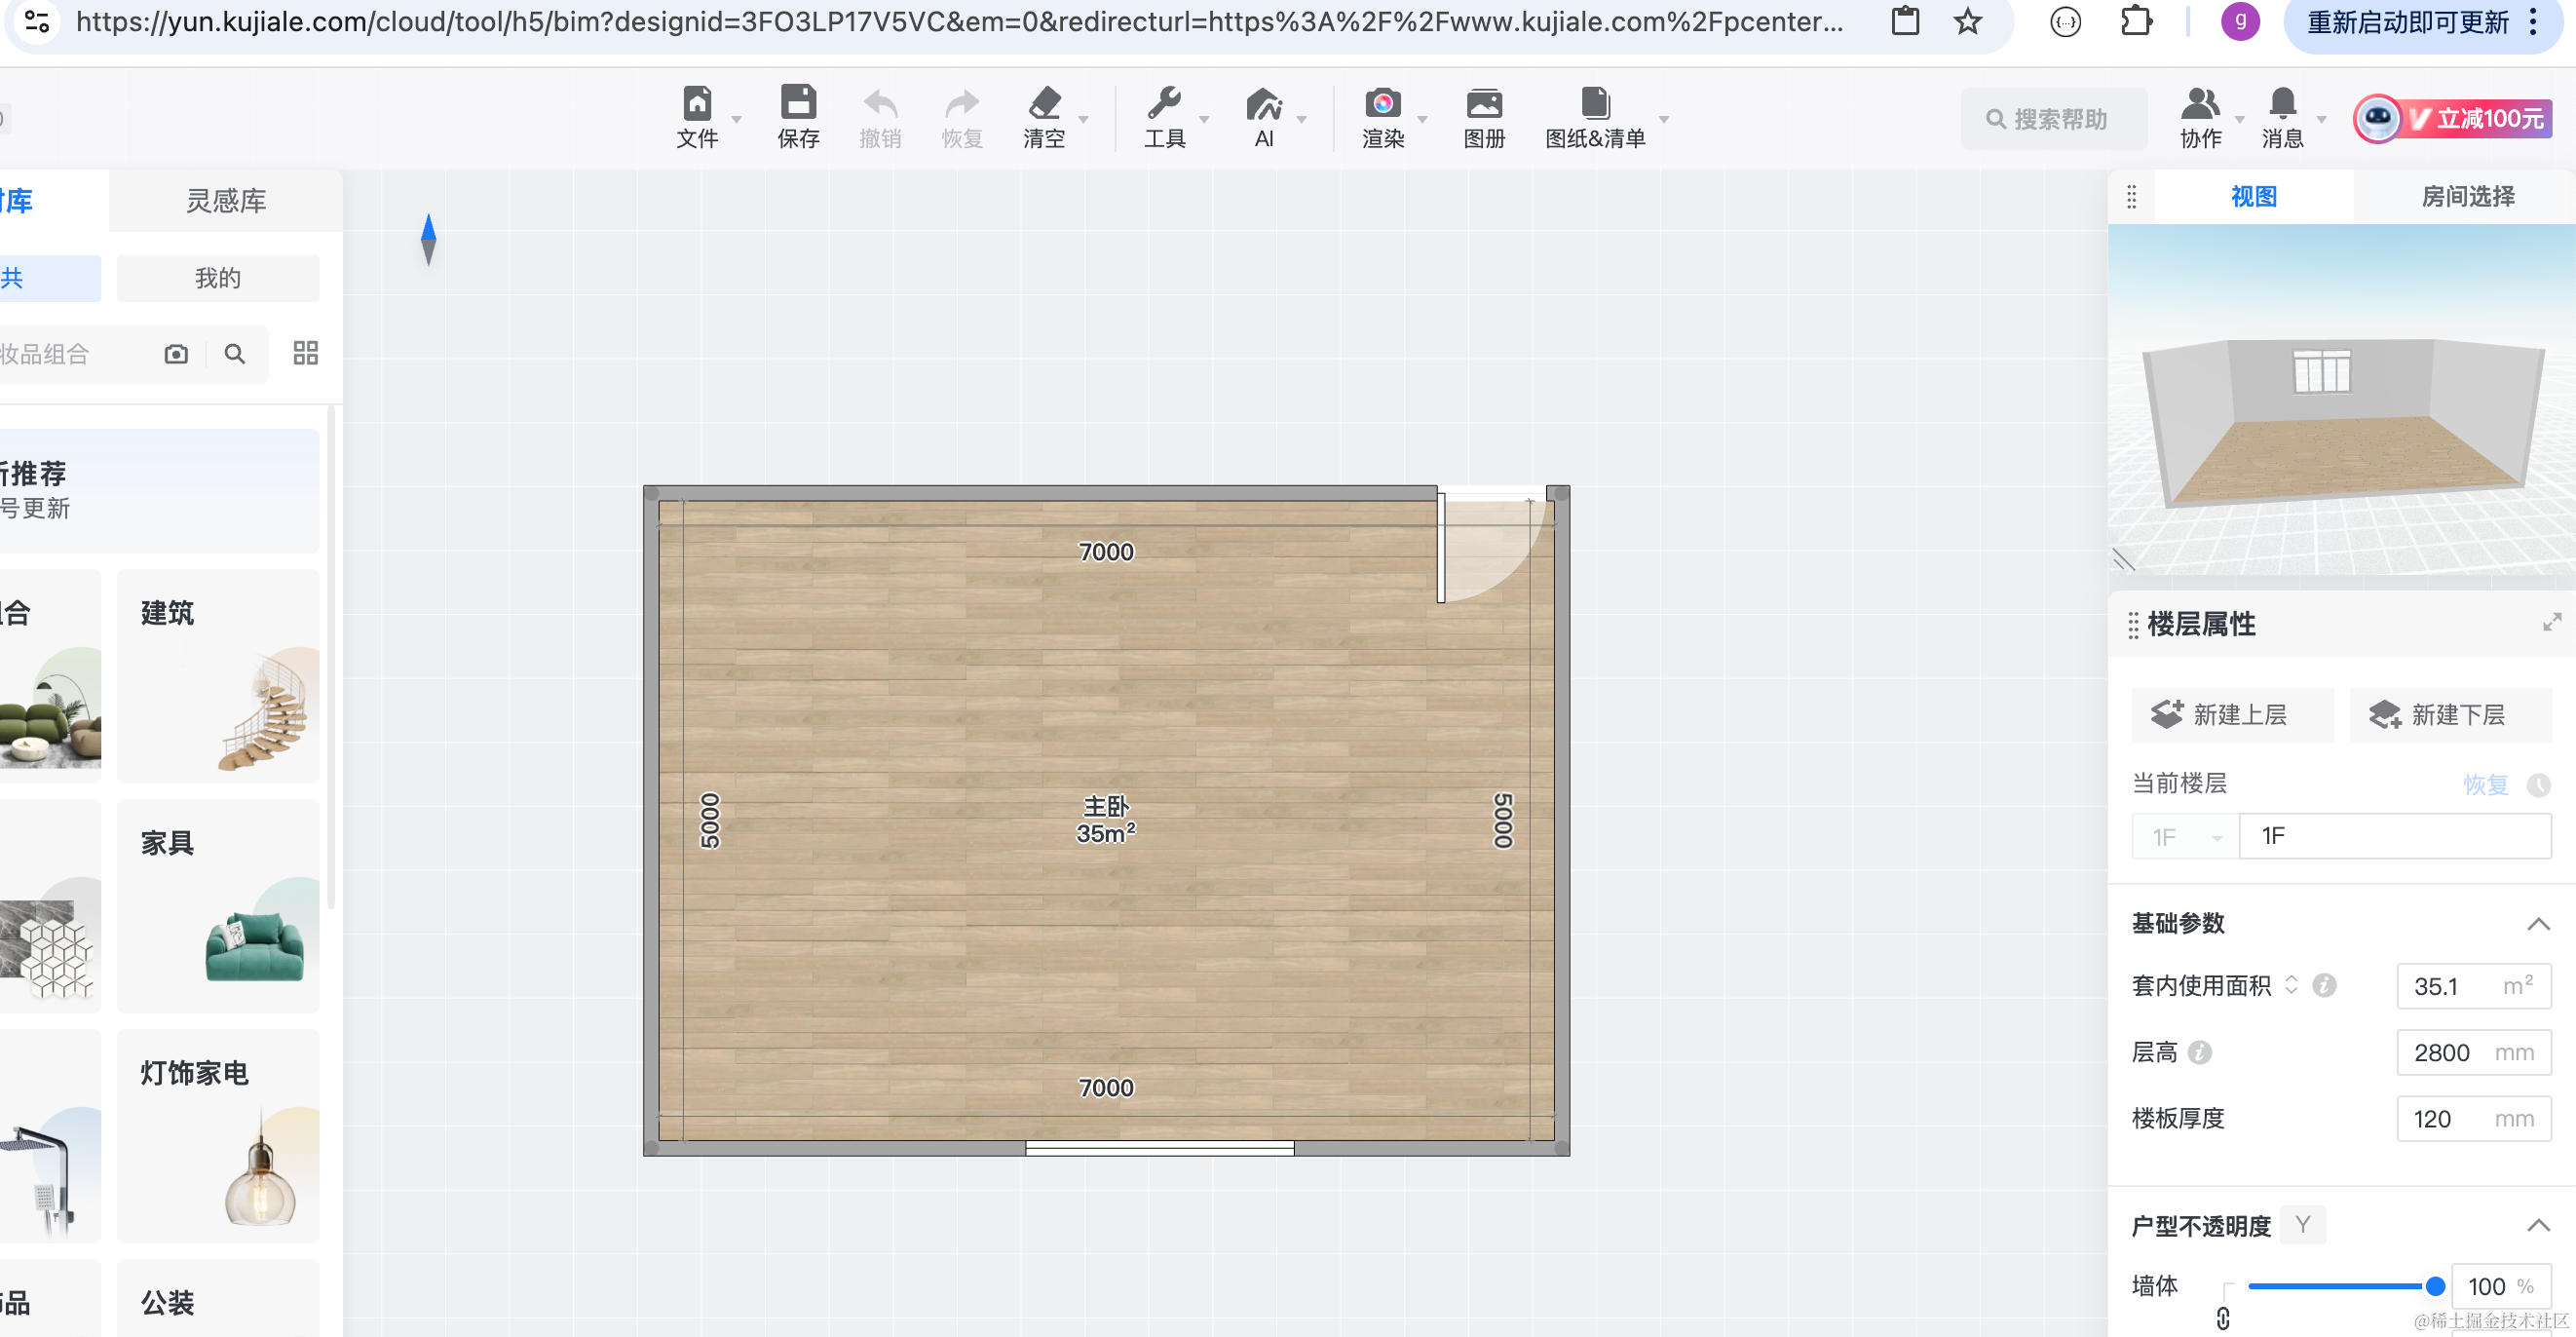Click the 渲染 (Render) camera icon
The image size is (2576, 1337).
[1383, 103]
